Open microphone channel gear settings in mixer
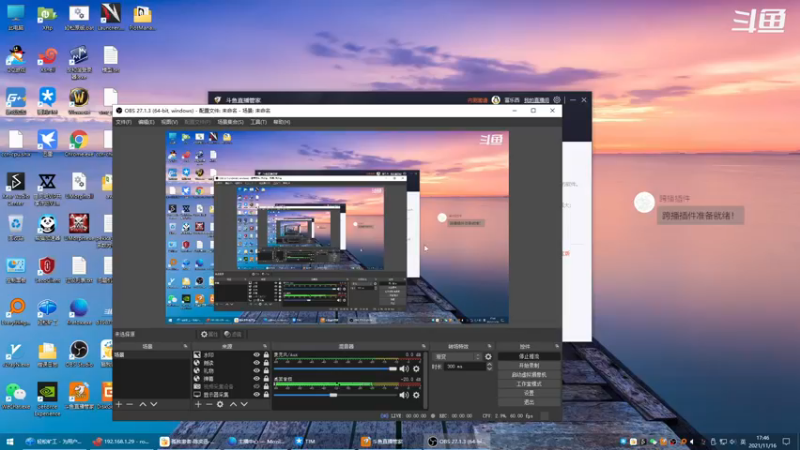The width and height of the screenshot is (800, 450). pyautogui.click(x=416, y=368)
